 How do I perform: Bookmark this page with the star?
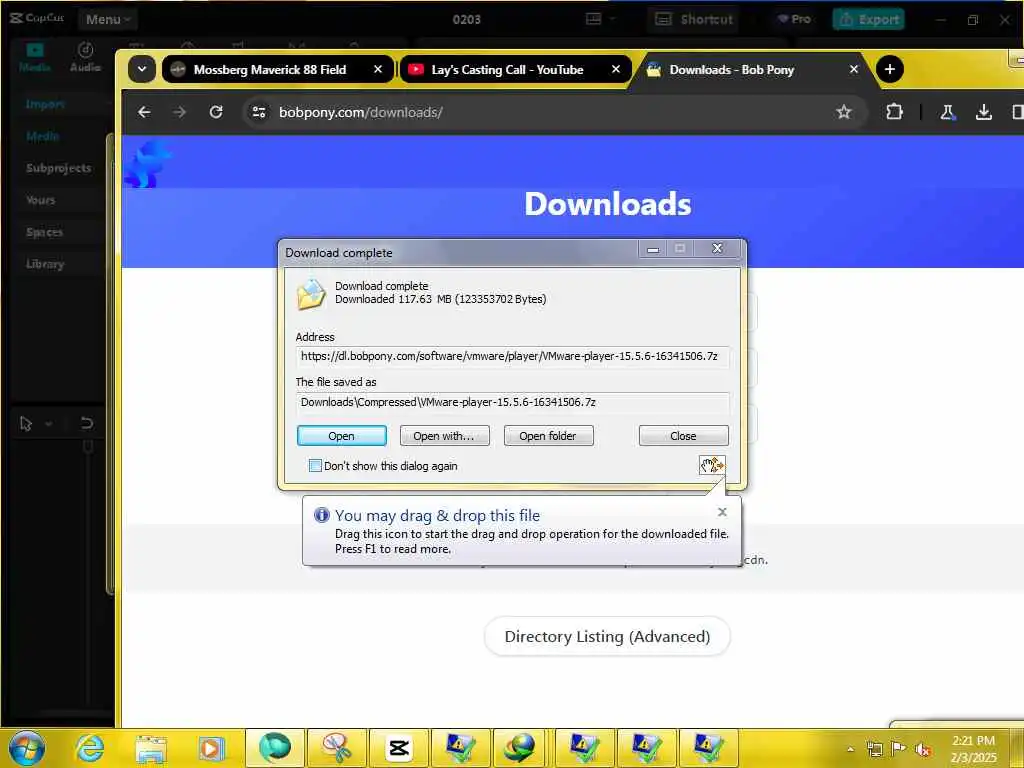[x=844, y=112]
